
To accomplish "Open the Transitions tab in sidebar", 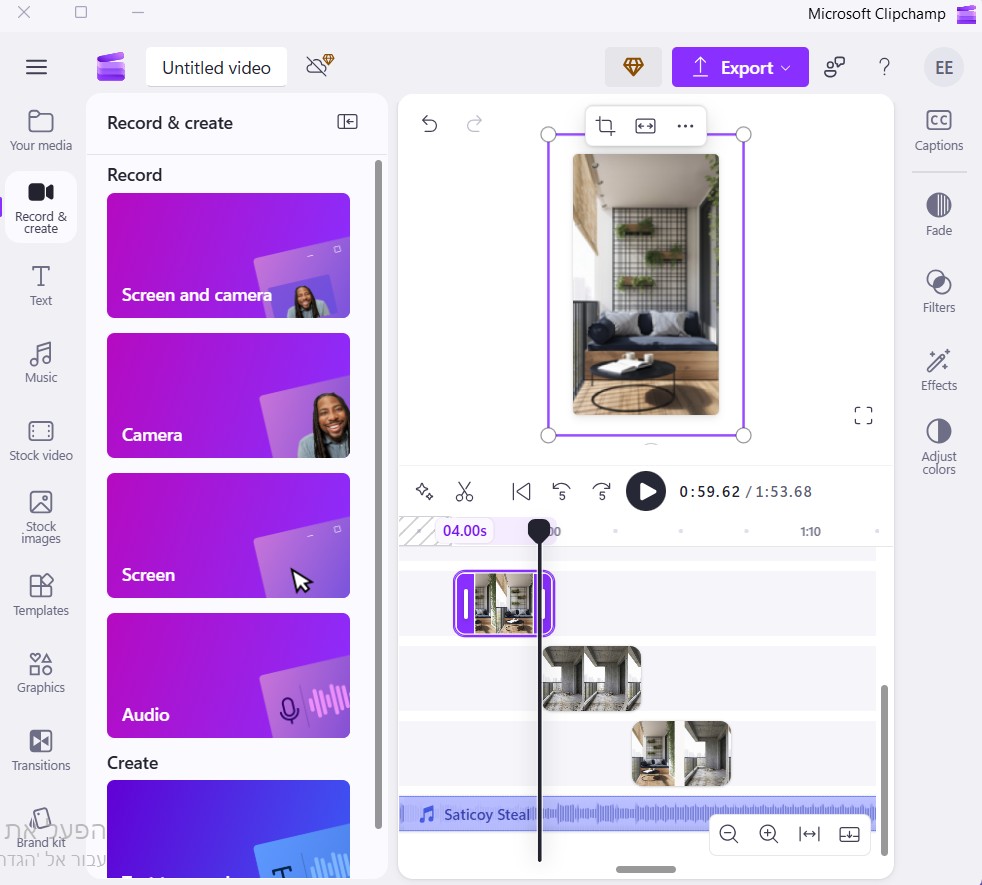I will point(41,750).
